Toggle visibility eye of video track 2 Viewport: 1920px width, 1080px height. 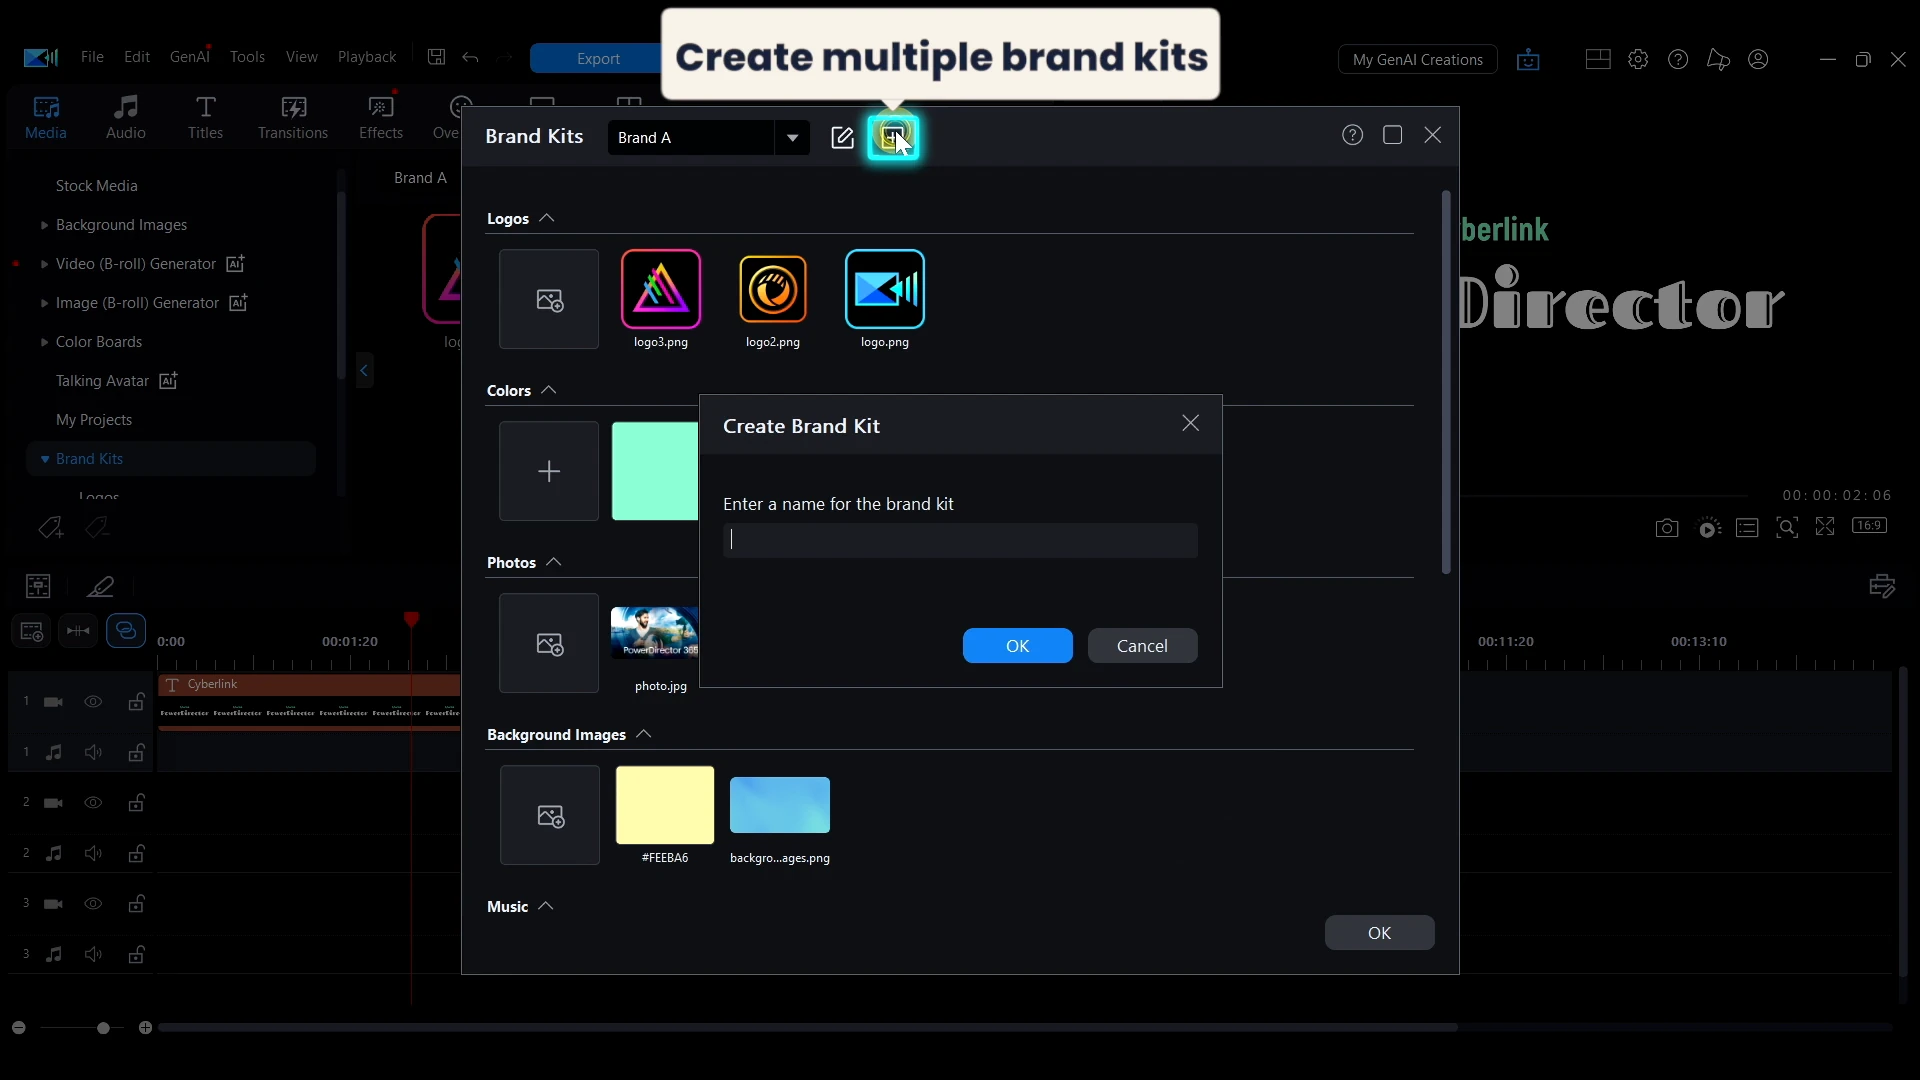coord(93,803)
